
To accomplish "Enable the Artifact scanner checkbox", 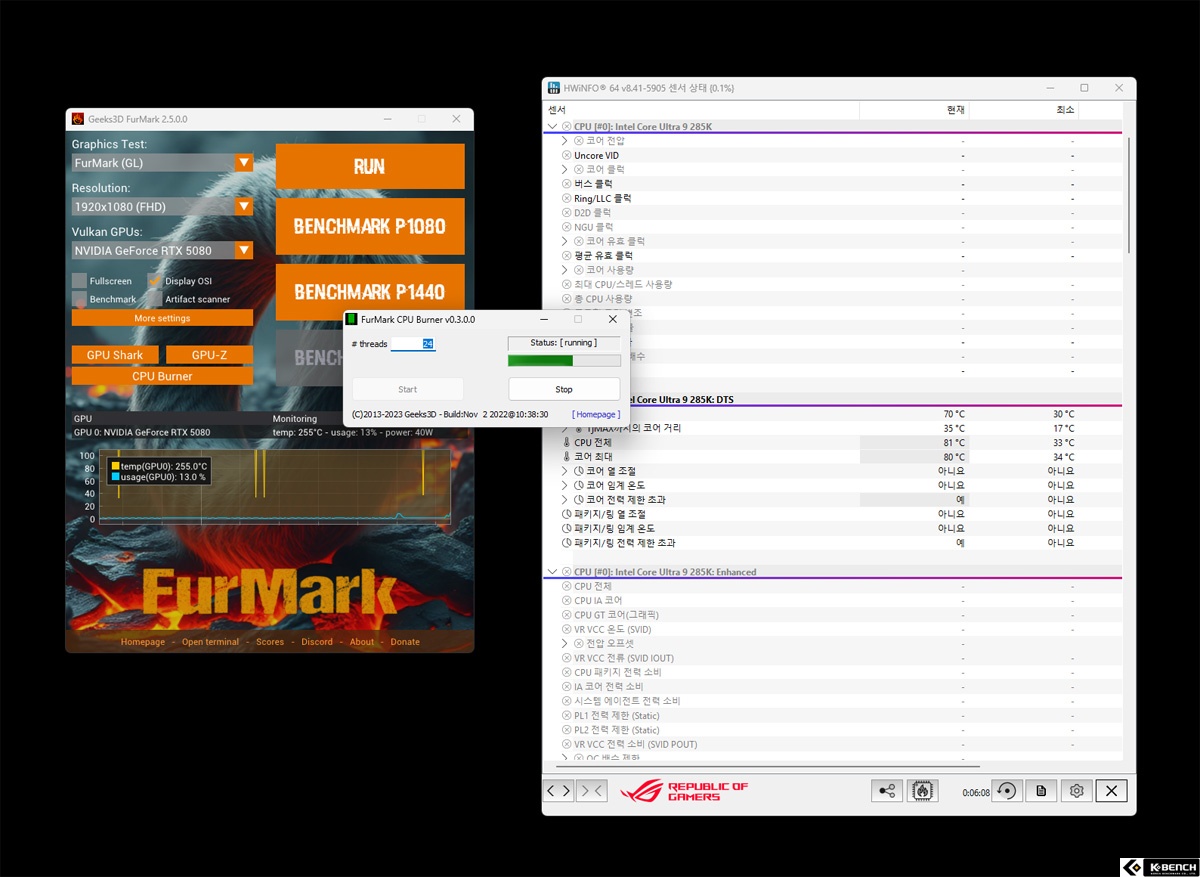I will pyautogui.click(x=155, y=299).
